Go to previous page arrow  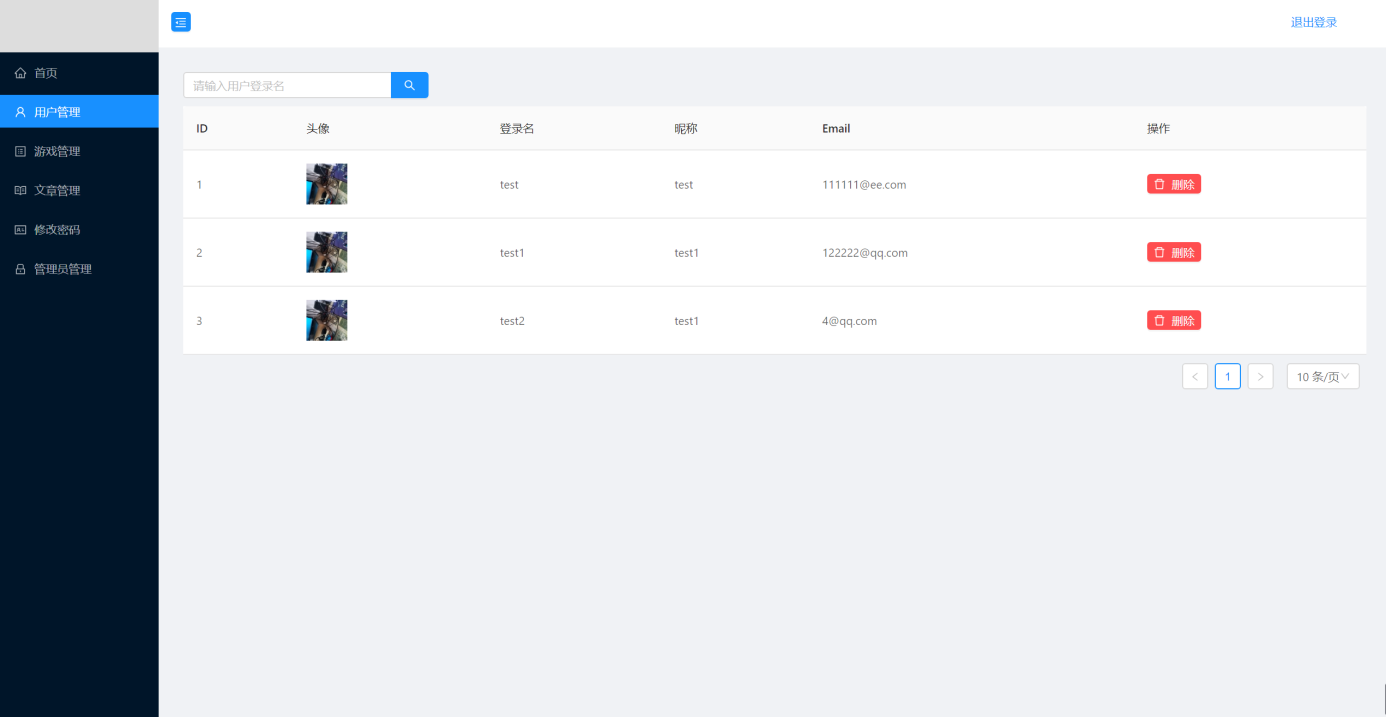coord(1195,376)
